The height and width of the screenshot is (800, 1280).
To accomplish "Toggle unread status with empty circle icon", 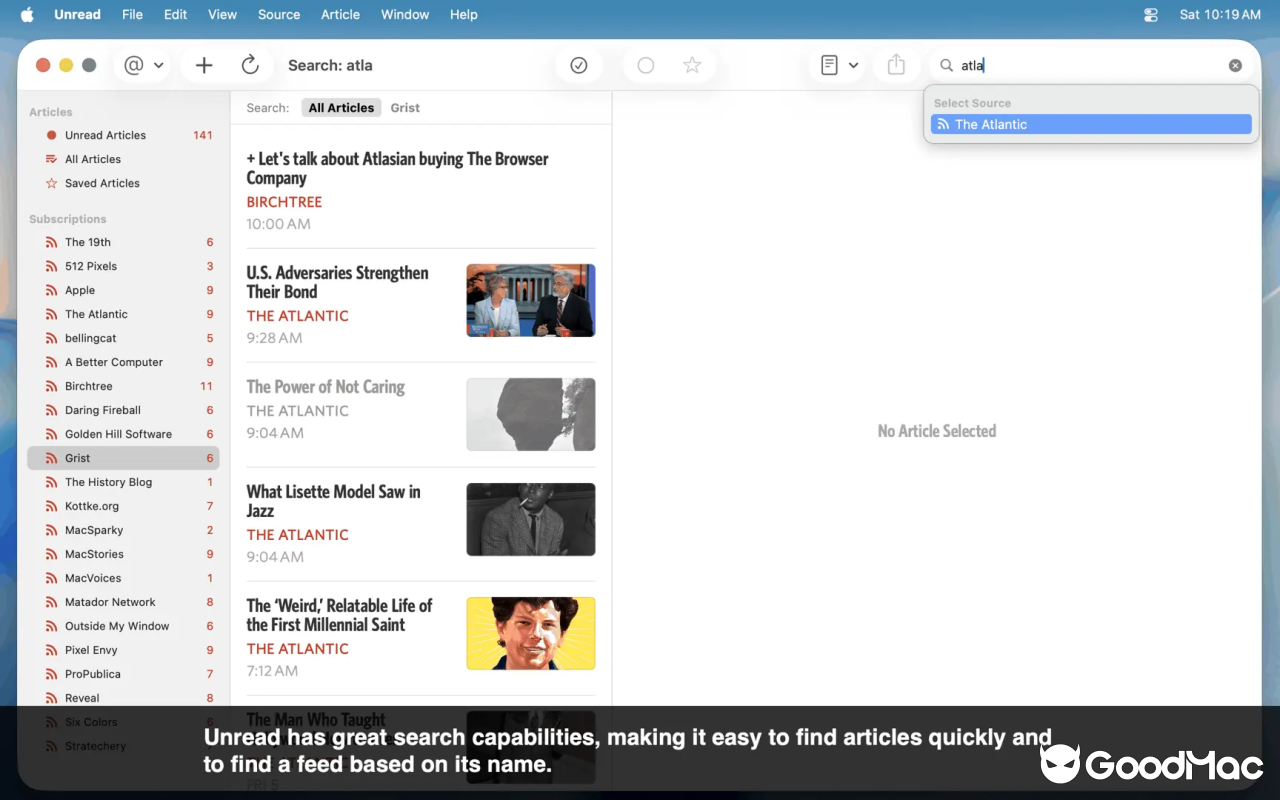I will [646, 65].
